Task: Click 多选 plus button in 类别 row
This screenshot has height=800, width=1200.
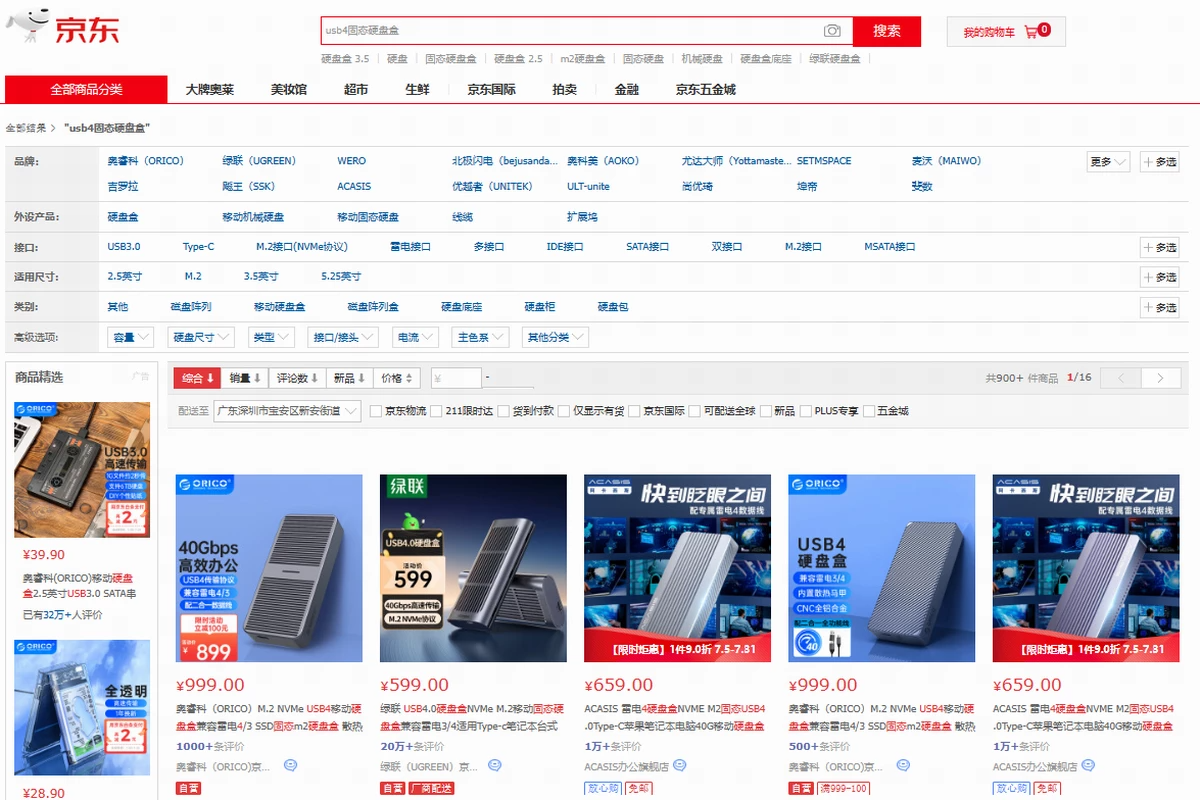Action: click(1160, 307)
